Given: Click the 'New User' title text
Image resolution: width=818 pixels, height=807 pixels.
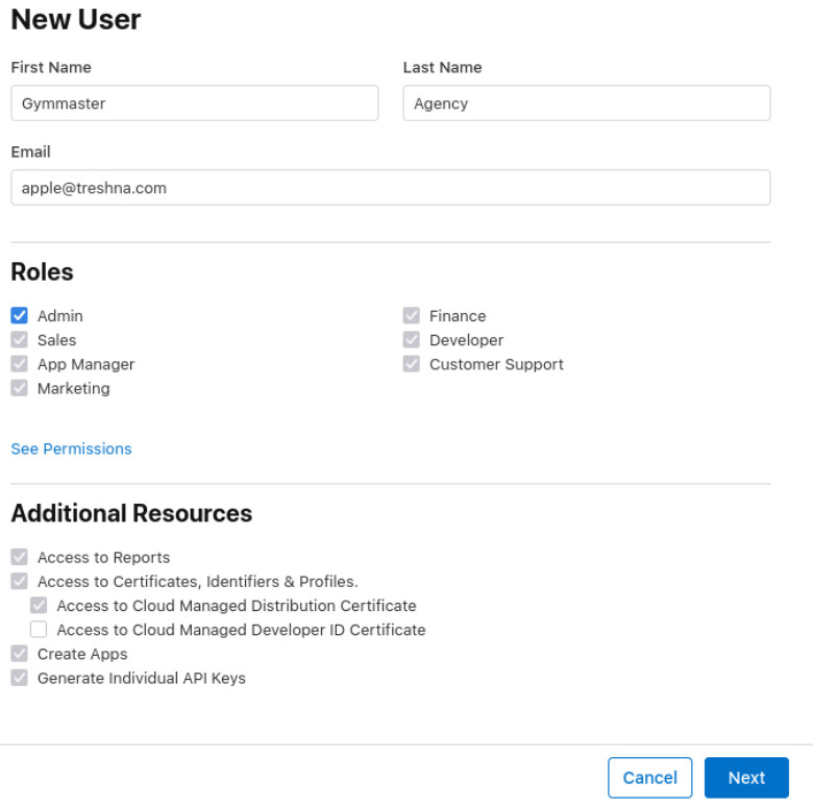Looking at the screenshot, I should [76, 20].
